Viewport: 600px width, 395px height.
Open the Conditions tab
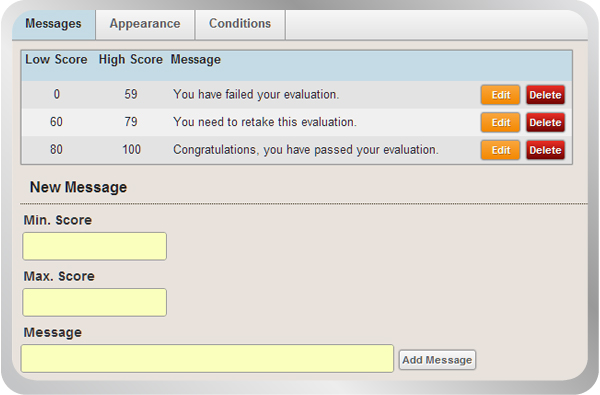(x=240, y=24)
